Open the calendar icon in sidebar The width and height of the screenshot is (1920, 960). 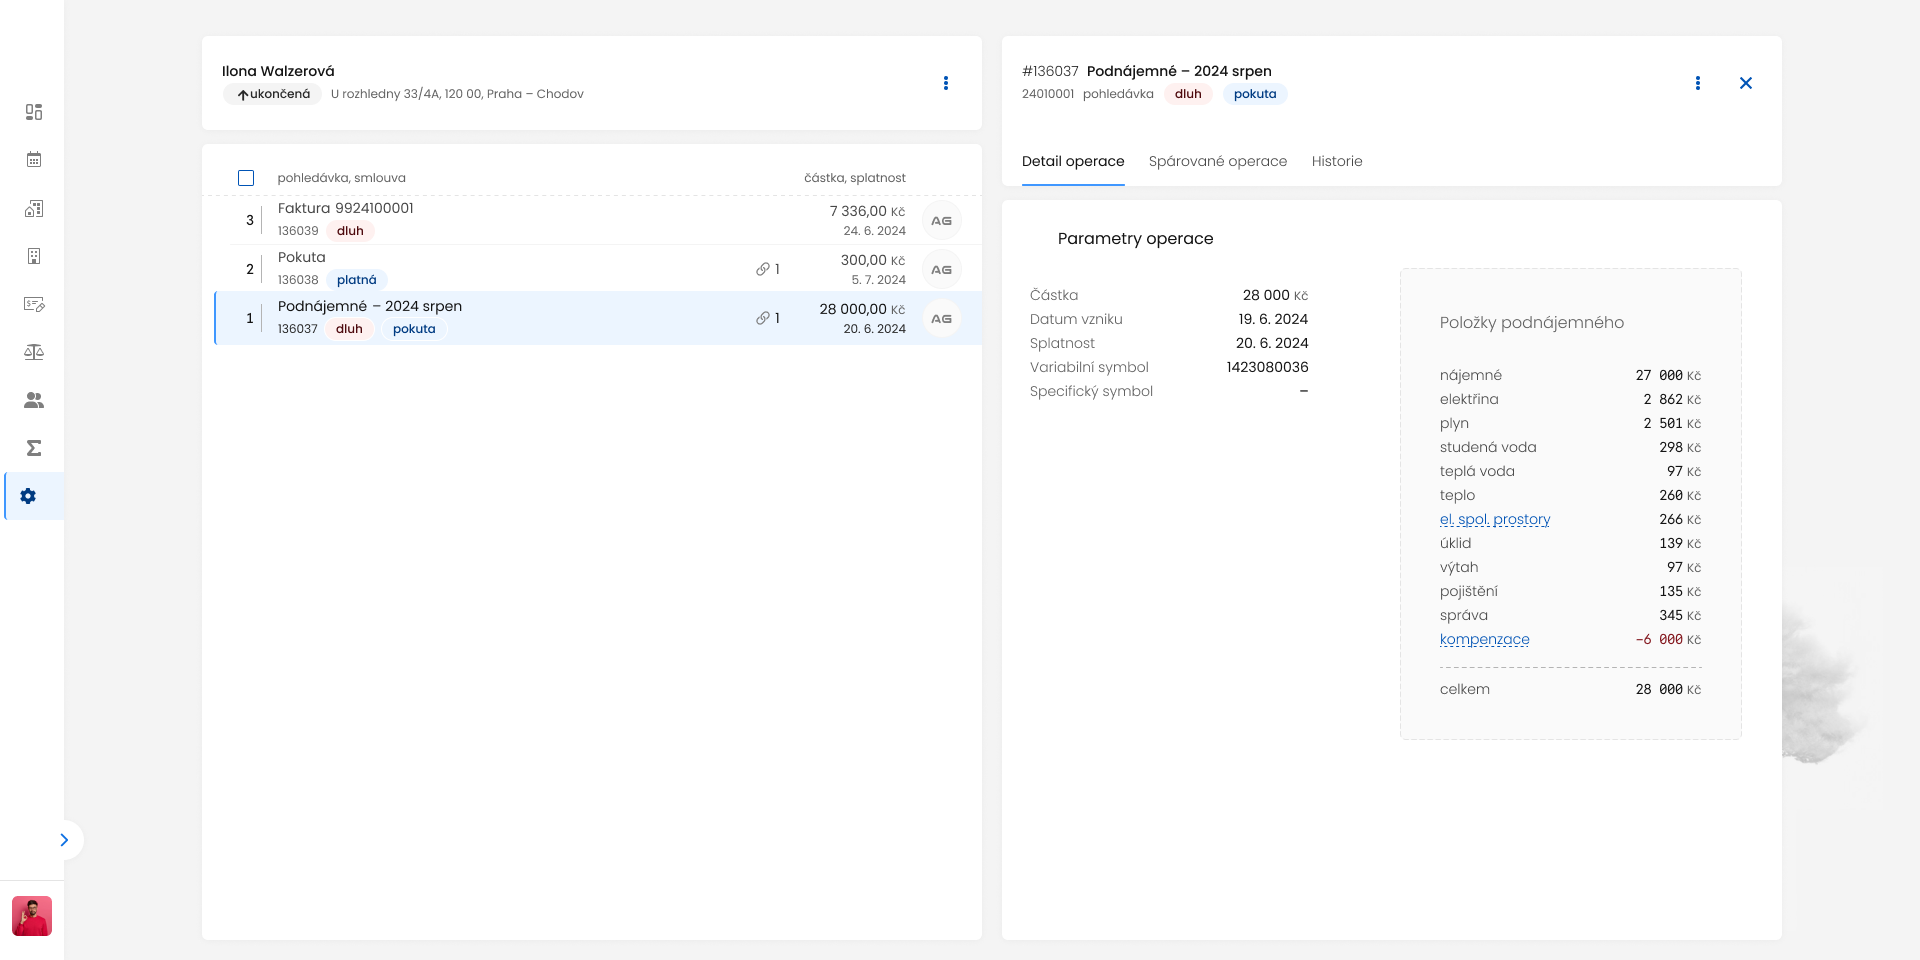[x=34, y=160]
